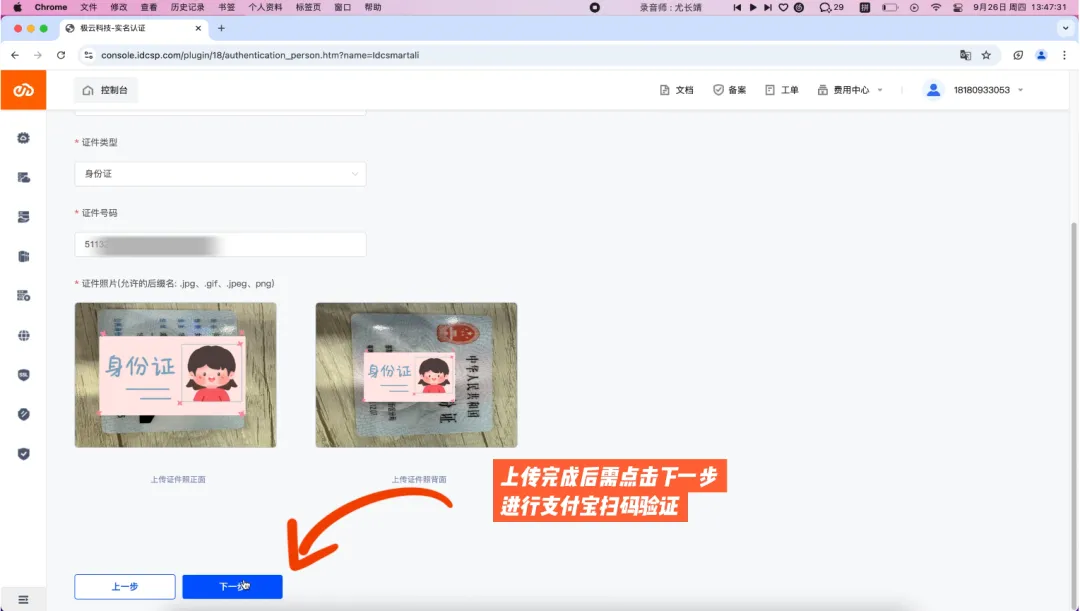
Task: Click the 上一步 button
Action: pos(125,587)
